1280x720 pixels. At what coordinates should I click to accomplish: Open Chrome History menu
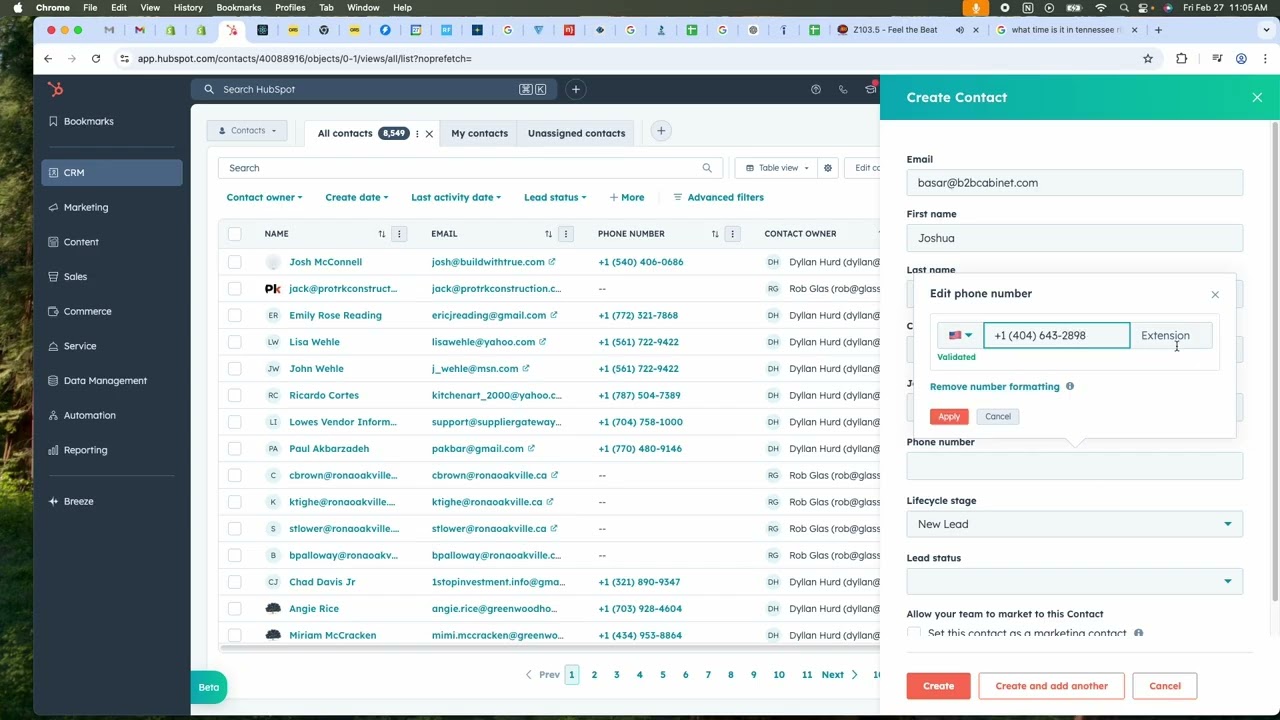click(x=188, y=8)
